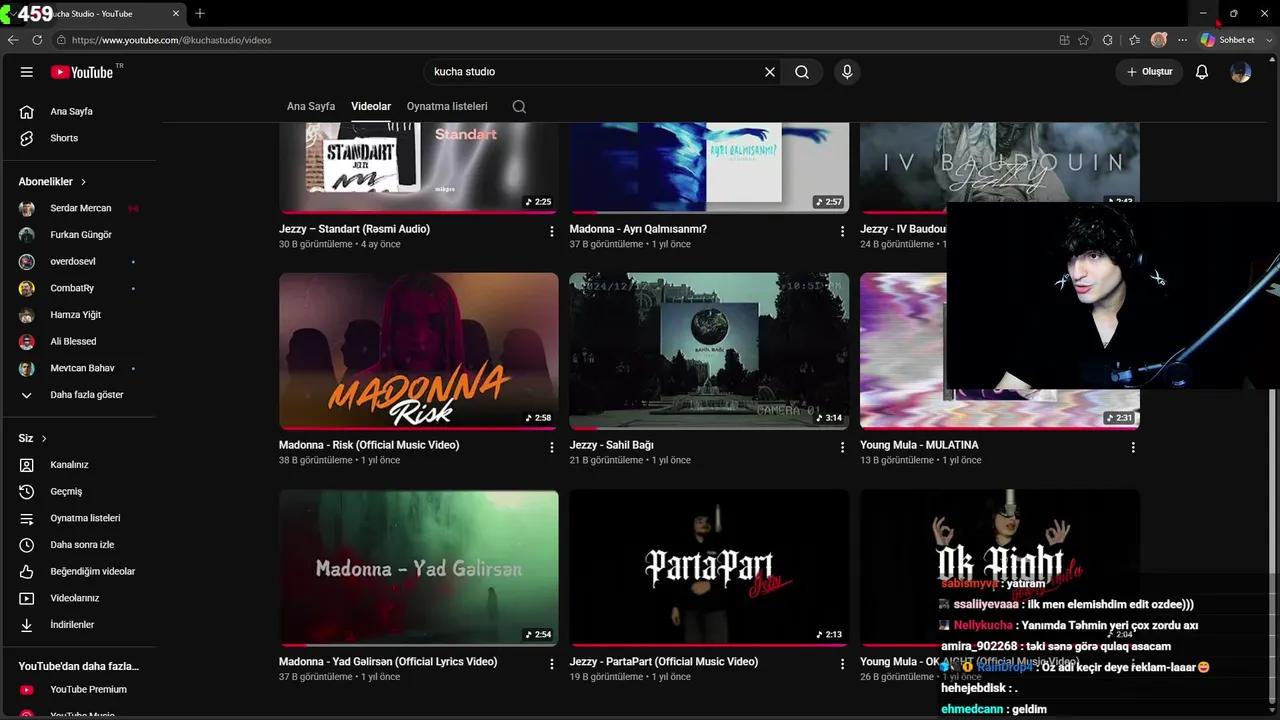Viewport: 1280px width, 720px height.
Task: Close the Kucha Studio - YouTube tab
Action: point(175,13)
